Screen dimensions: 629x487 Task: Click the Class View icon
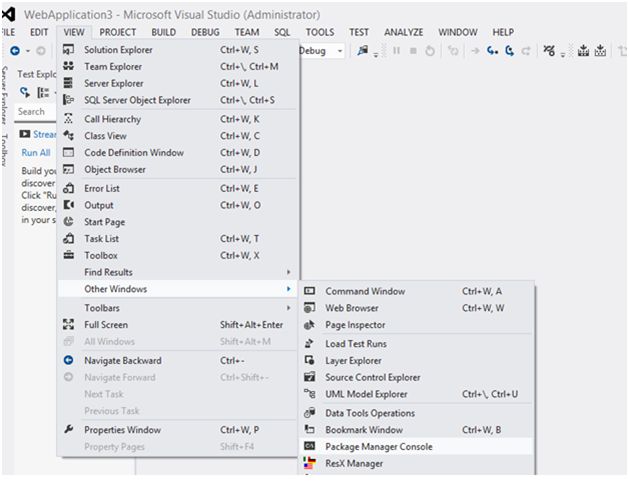pos(69,136)
